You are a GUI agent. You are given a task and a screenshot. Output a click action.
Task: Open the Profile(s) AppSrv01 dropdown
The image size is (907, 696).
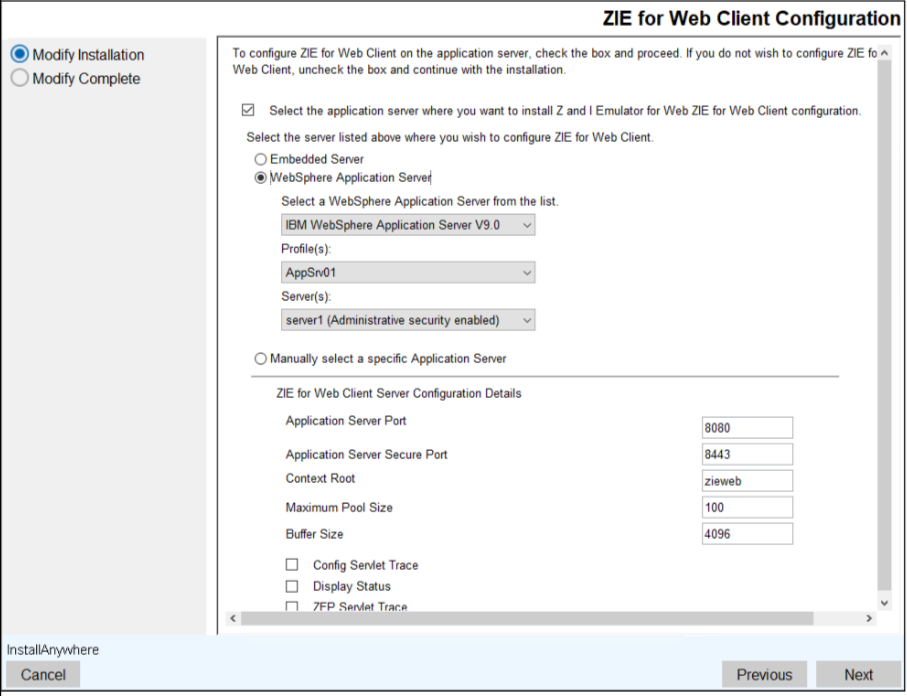coord(408,272)
